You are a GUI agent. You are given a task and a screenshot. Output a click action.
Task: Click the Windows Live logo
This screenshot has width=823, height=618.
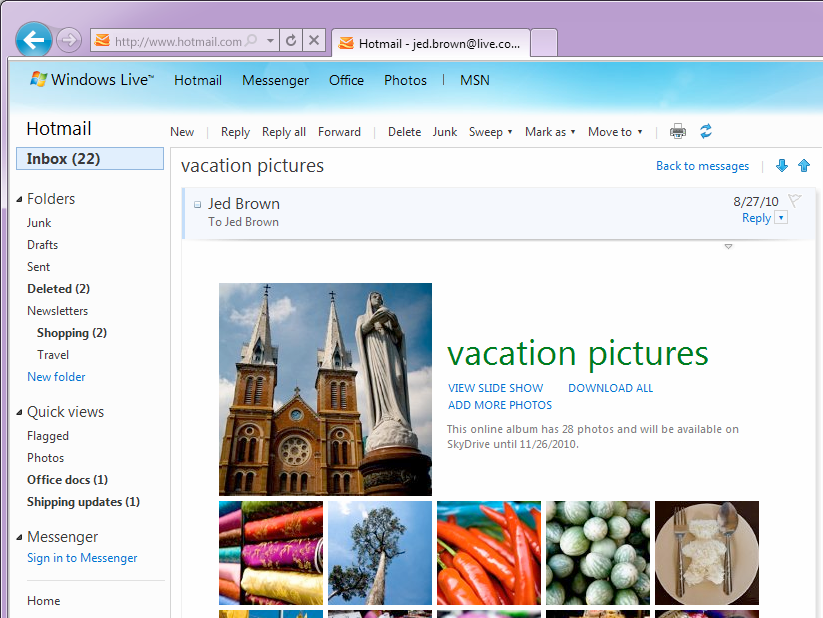click(90, 80)
